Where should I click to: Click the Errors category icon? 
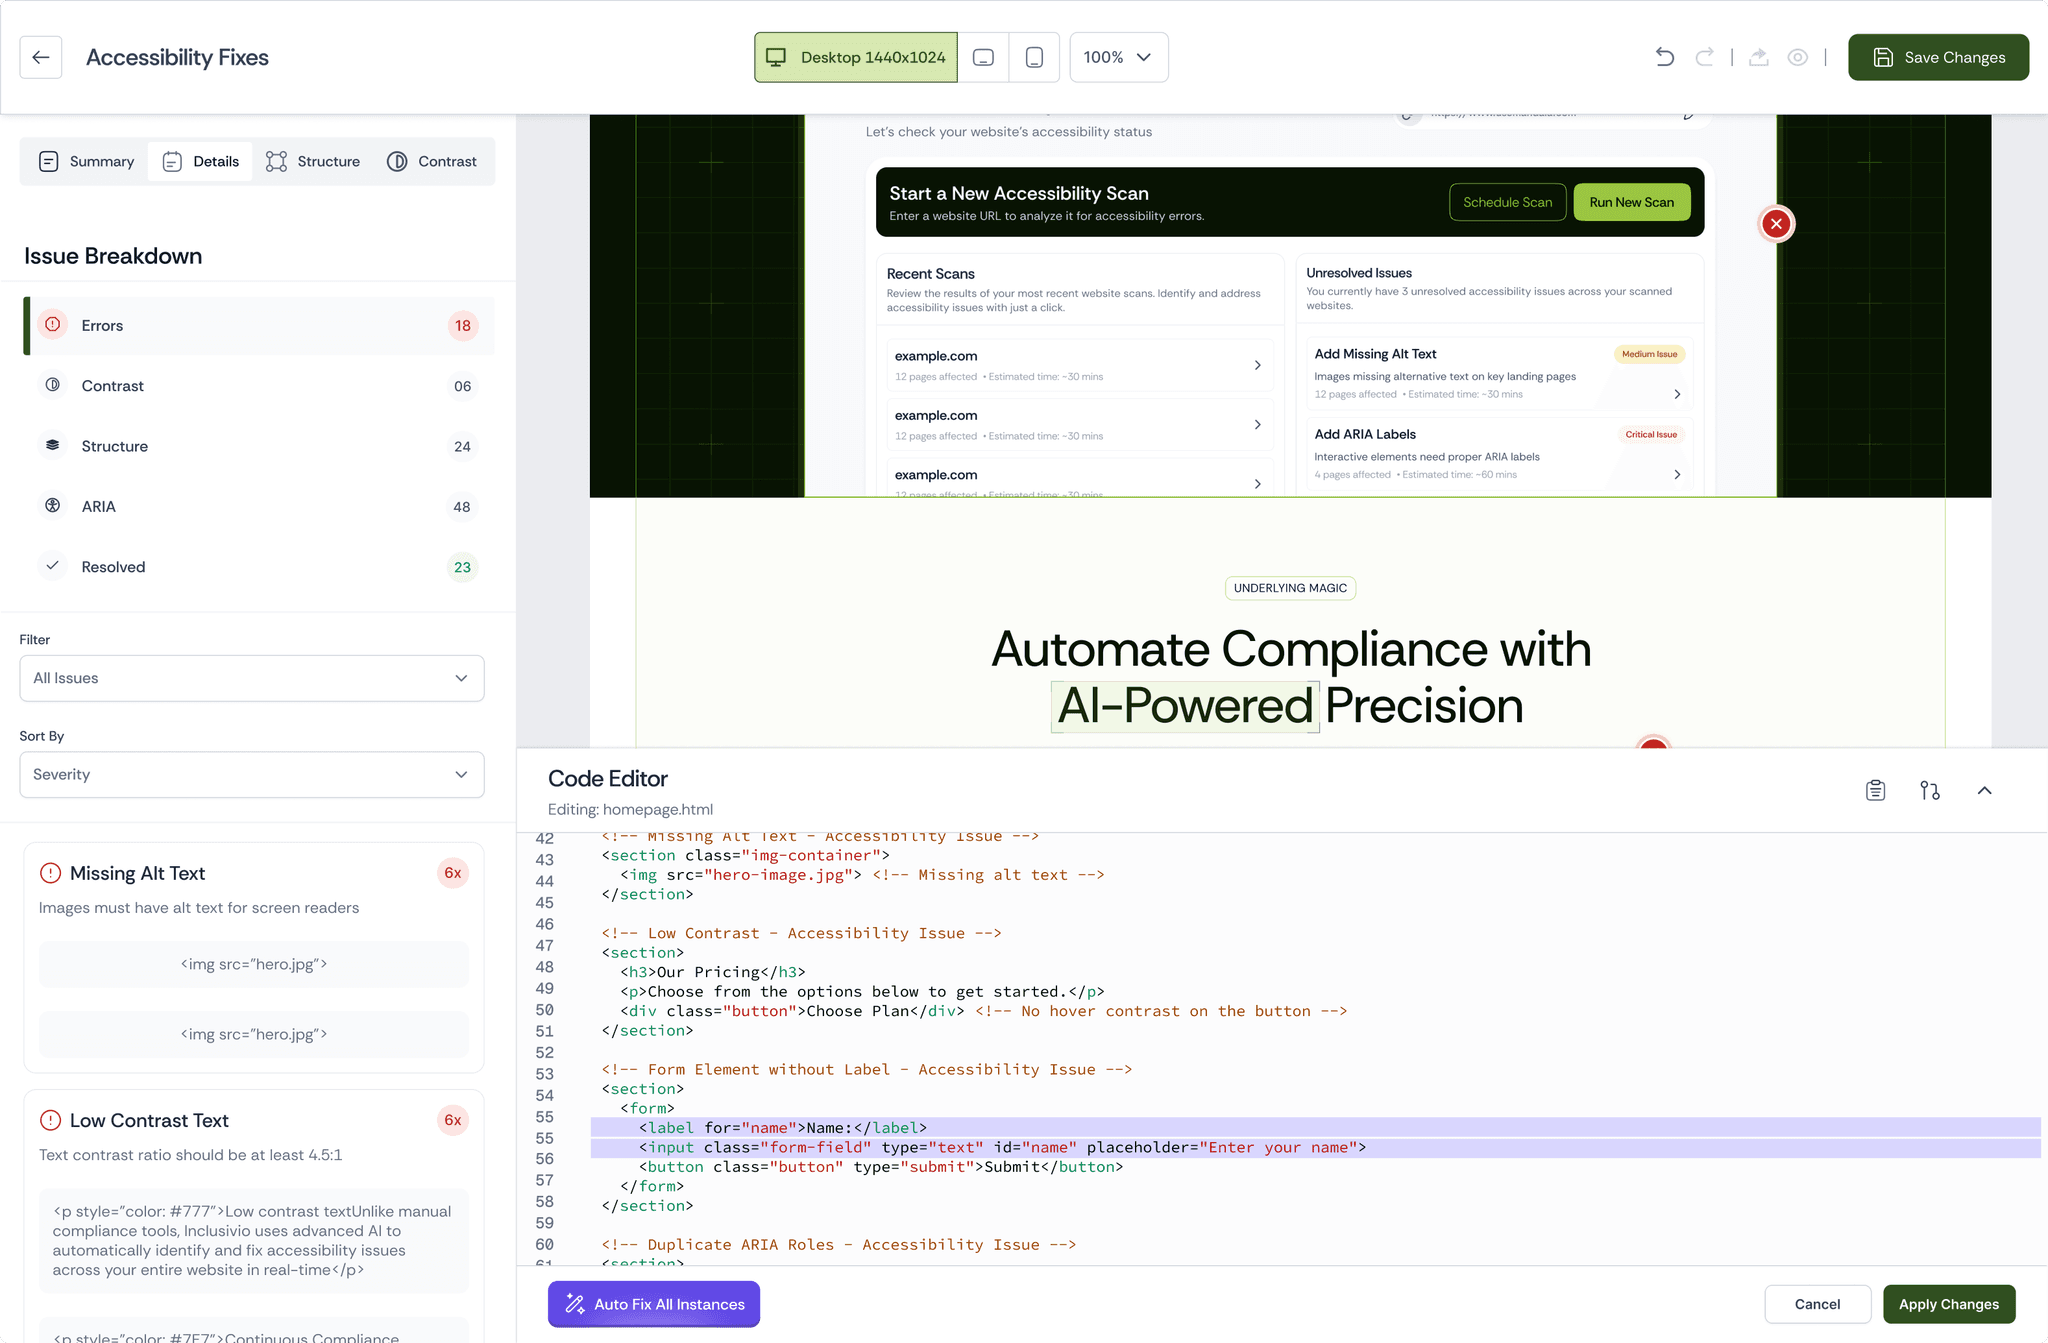(x=53, y=325)
